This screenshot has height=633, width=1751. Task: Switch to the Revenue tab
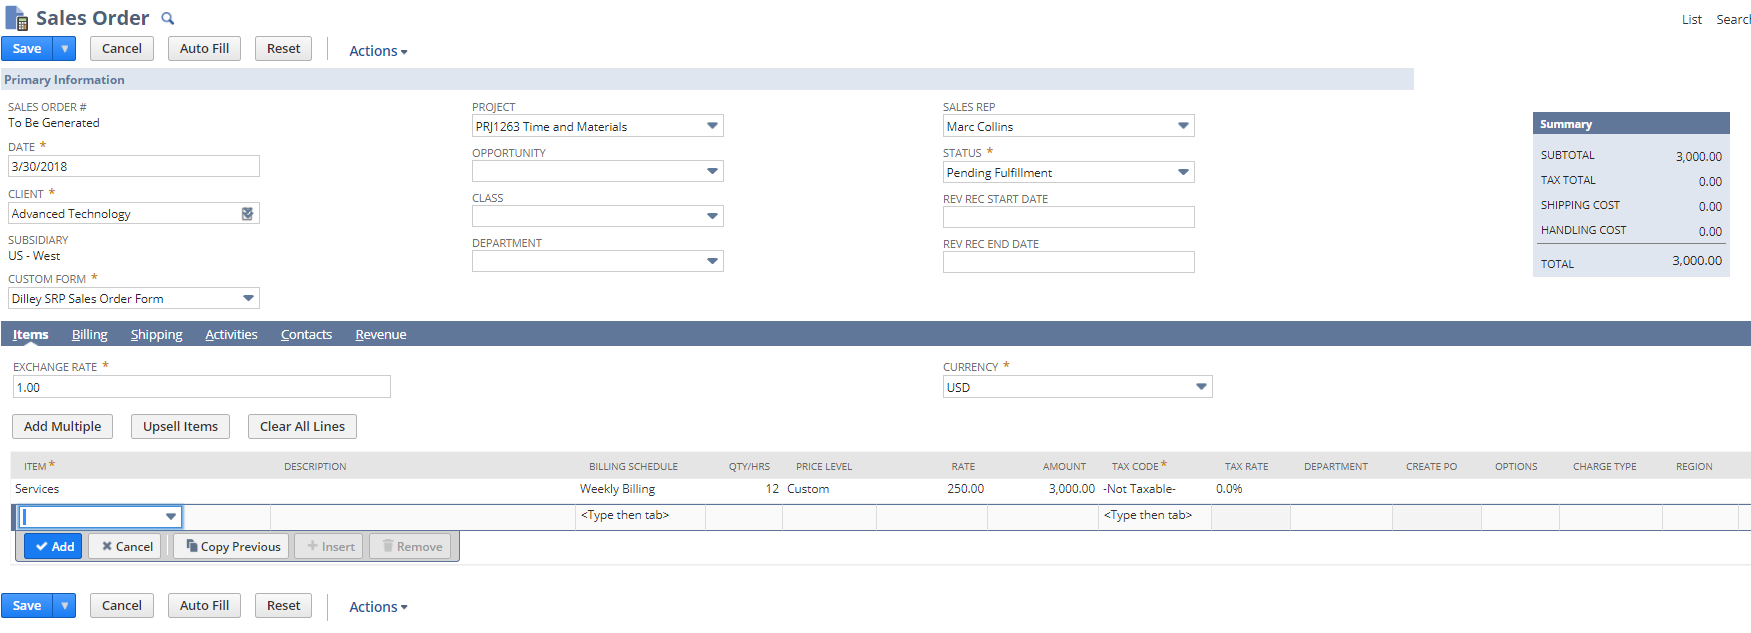coord(380,334)
